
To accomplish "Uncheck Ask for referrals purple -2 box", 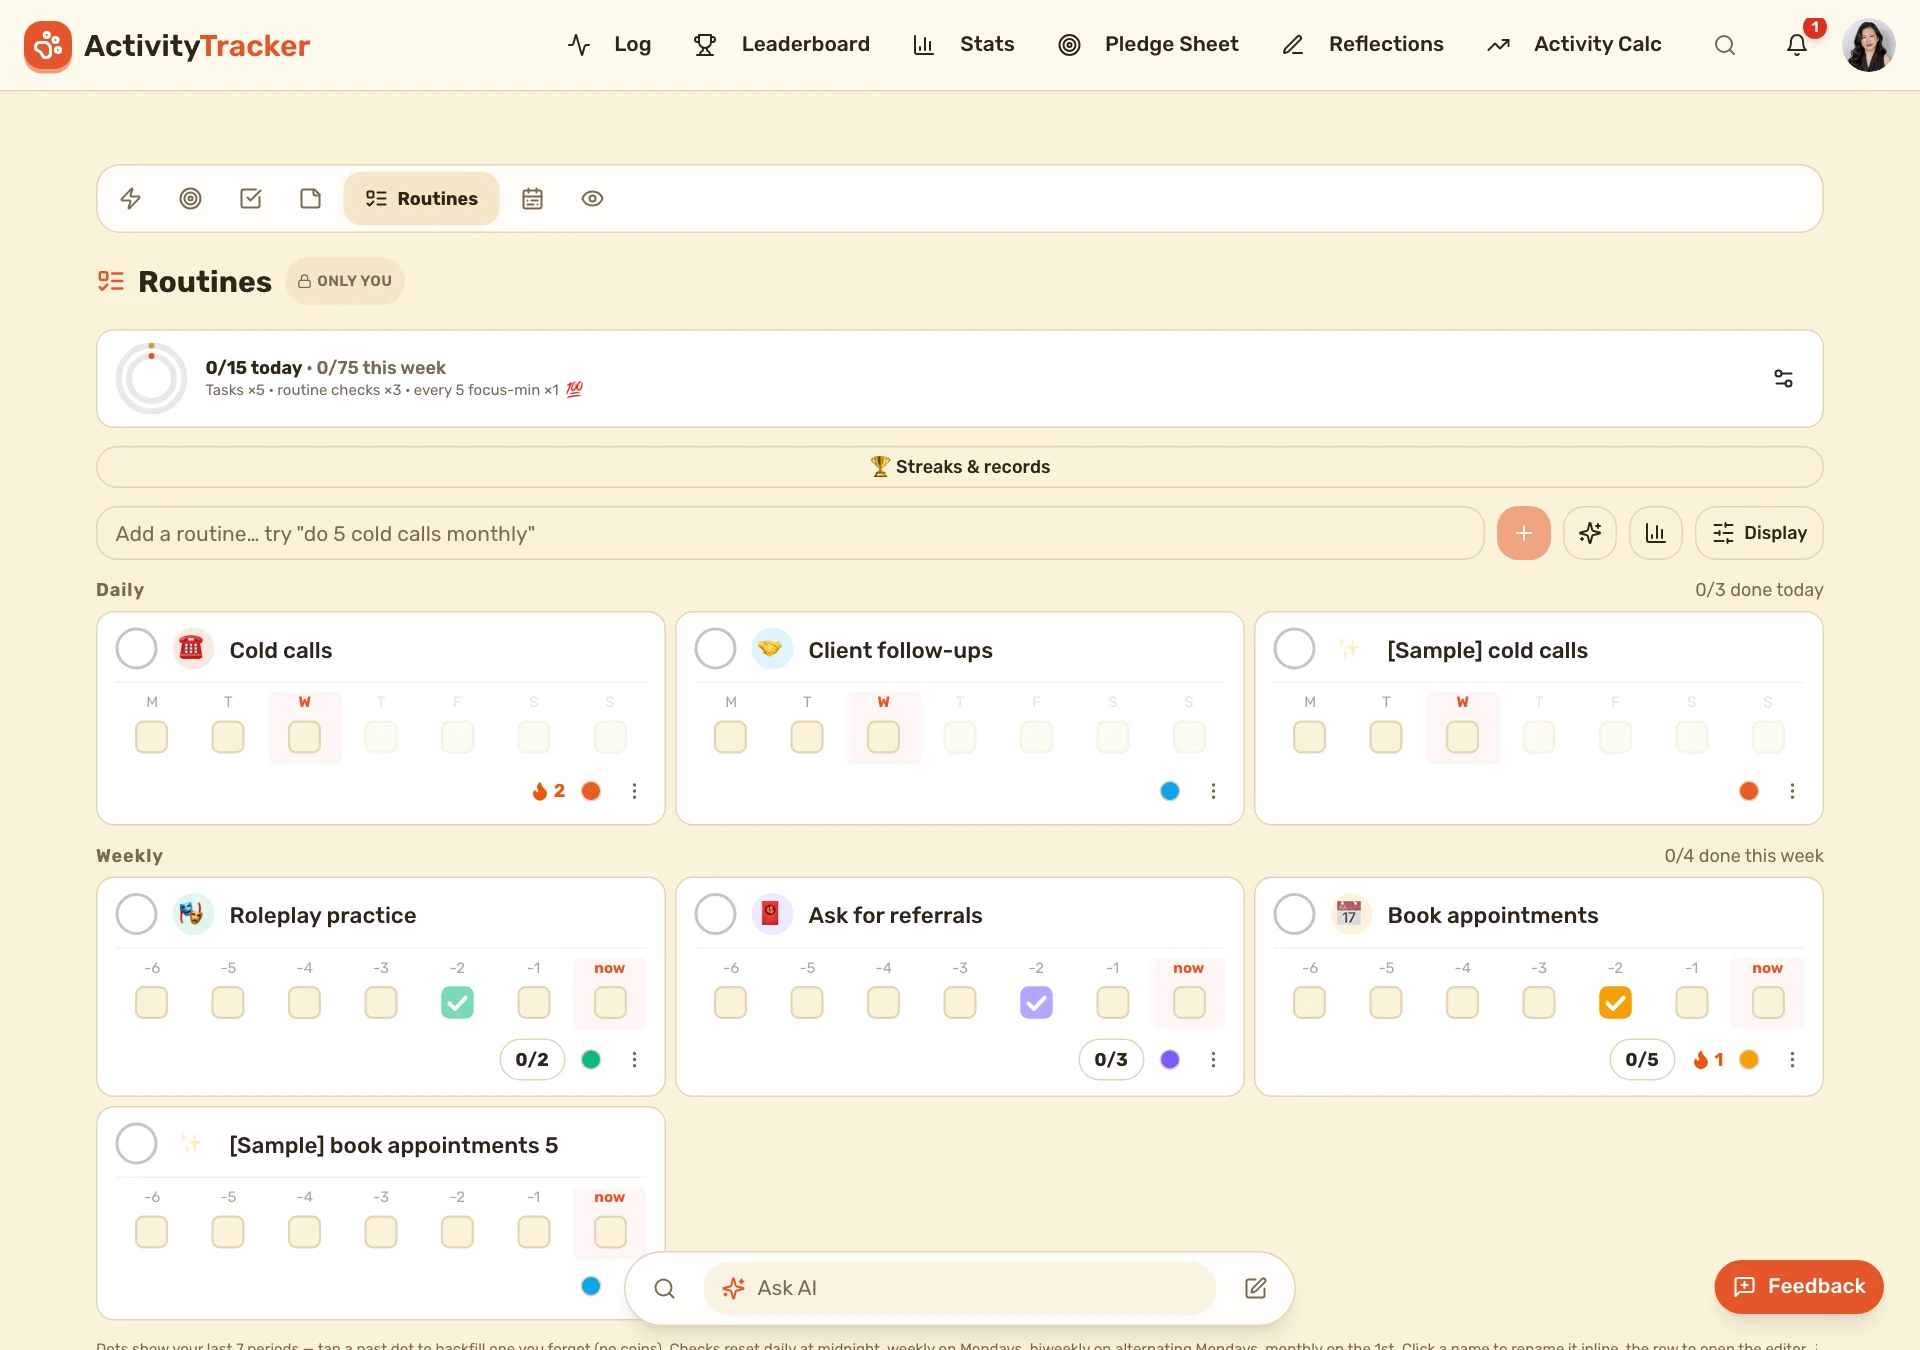I will [x=1036, y=1002].
